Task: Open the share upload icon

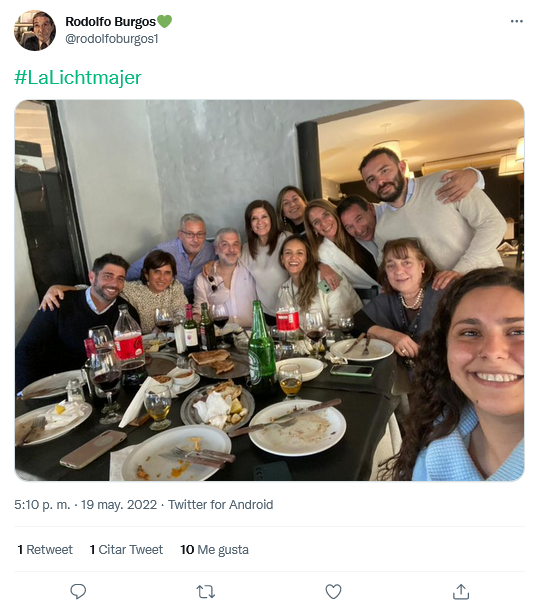Action: coord(461,592)
